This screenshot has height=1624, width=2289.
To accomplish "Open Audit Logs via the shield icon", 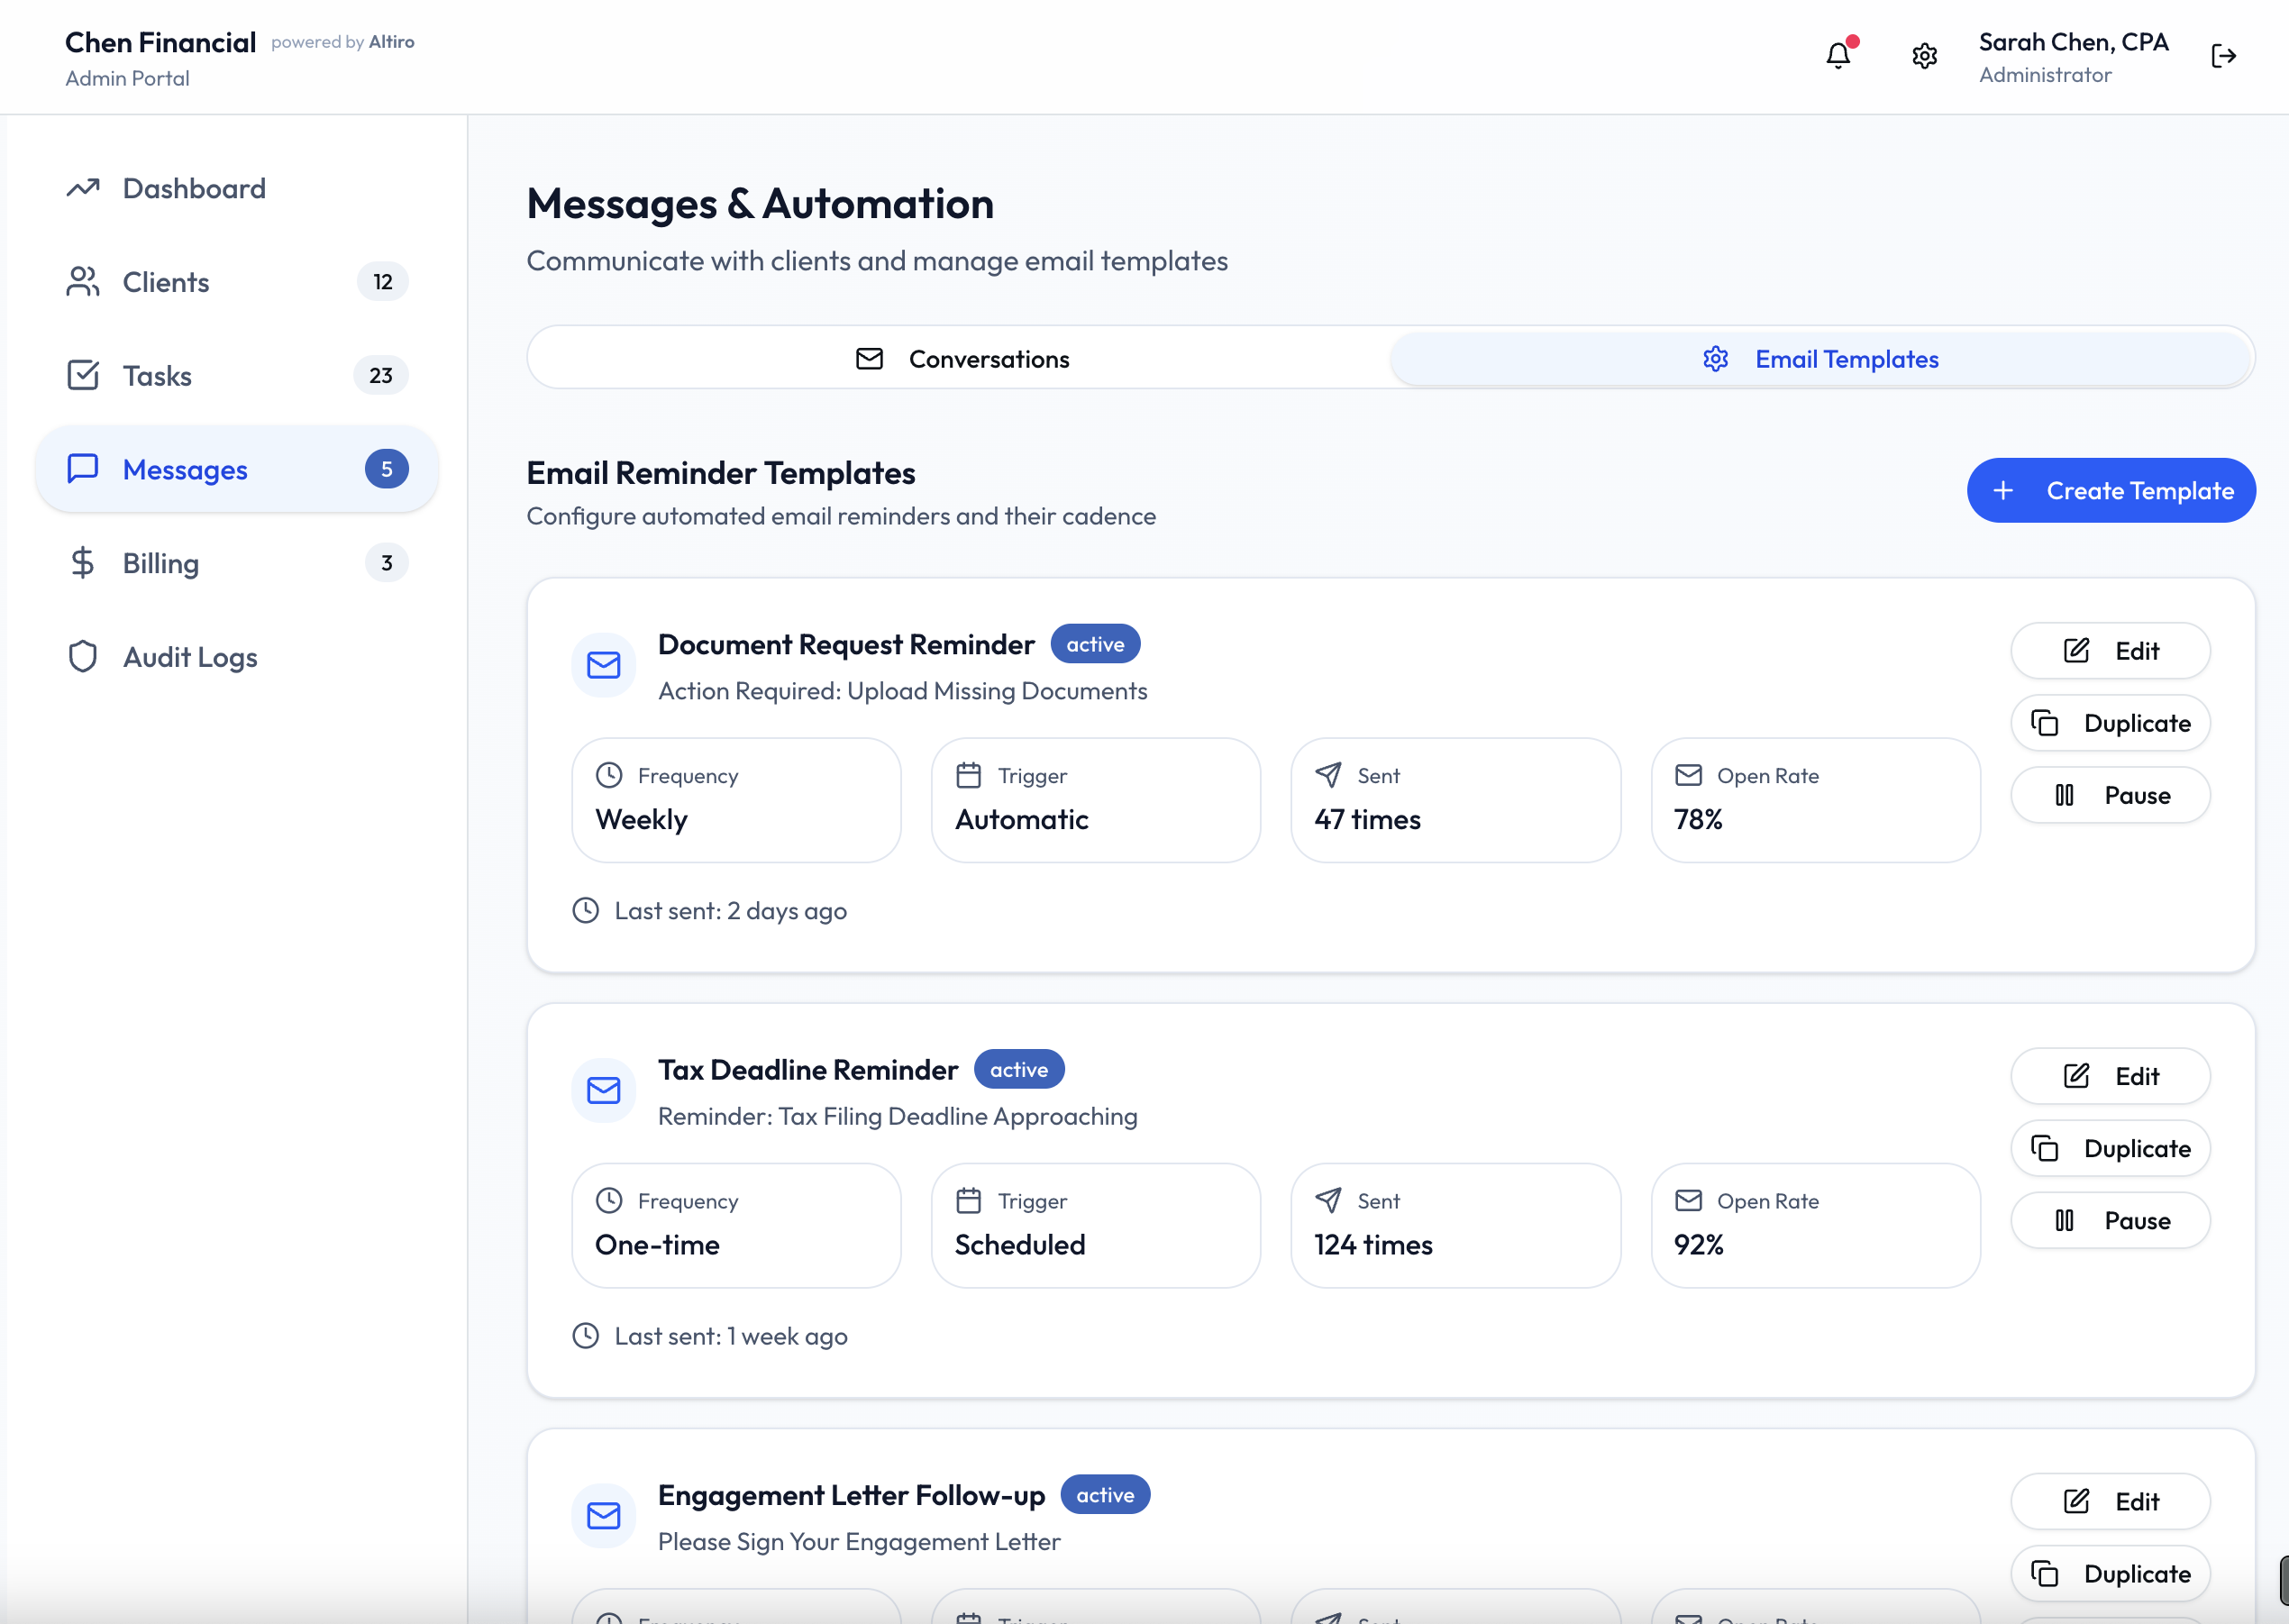I will coord(83,656).
